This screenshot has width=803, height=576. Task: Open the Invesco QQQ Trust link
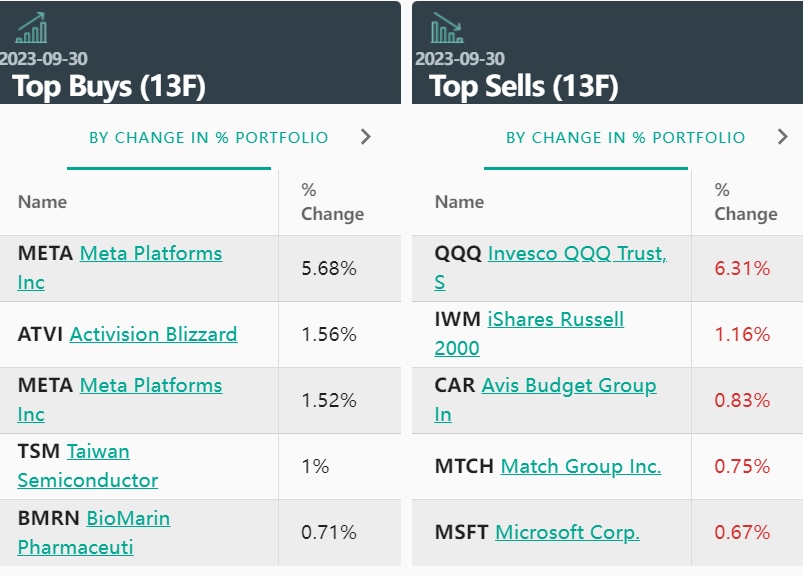coord(576,254)
